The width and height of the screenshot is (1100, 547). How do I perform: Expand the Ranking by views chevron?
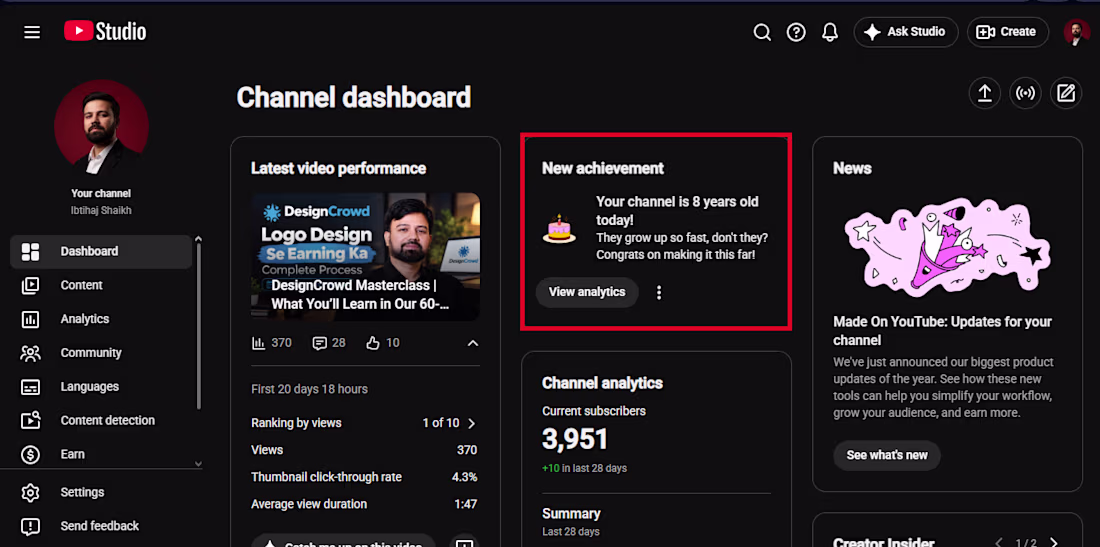[x=472, y=424]
